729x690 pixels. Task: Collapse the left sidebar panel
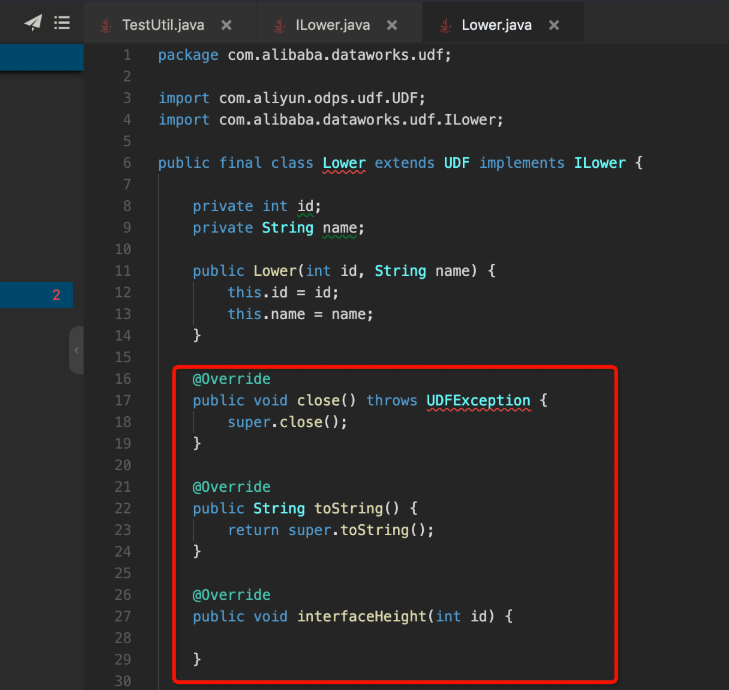click(77, 350)
